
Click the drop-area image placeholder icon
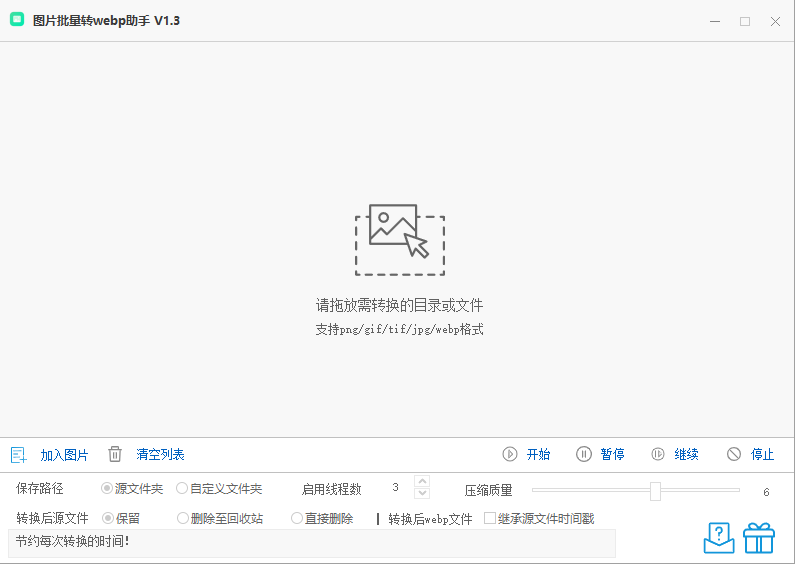click(x=399, y=240)
